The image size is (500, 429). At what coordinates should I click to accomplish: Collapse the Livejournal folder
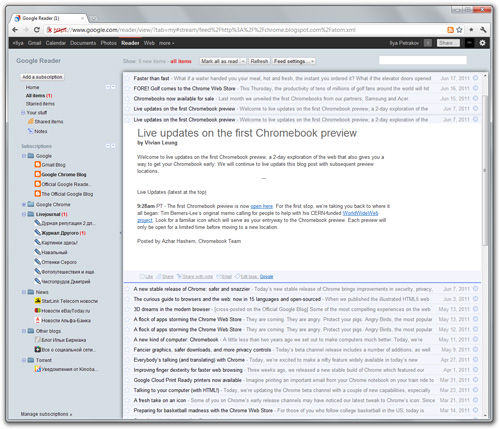pyautogui.click(x=24, y=214)
